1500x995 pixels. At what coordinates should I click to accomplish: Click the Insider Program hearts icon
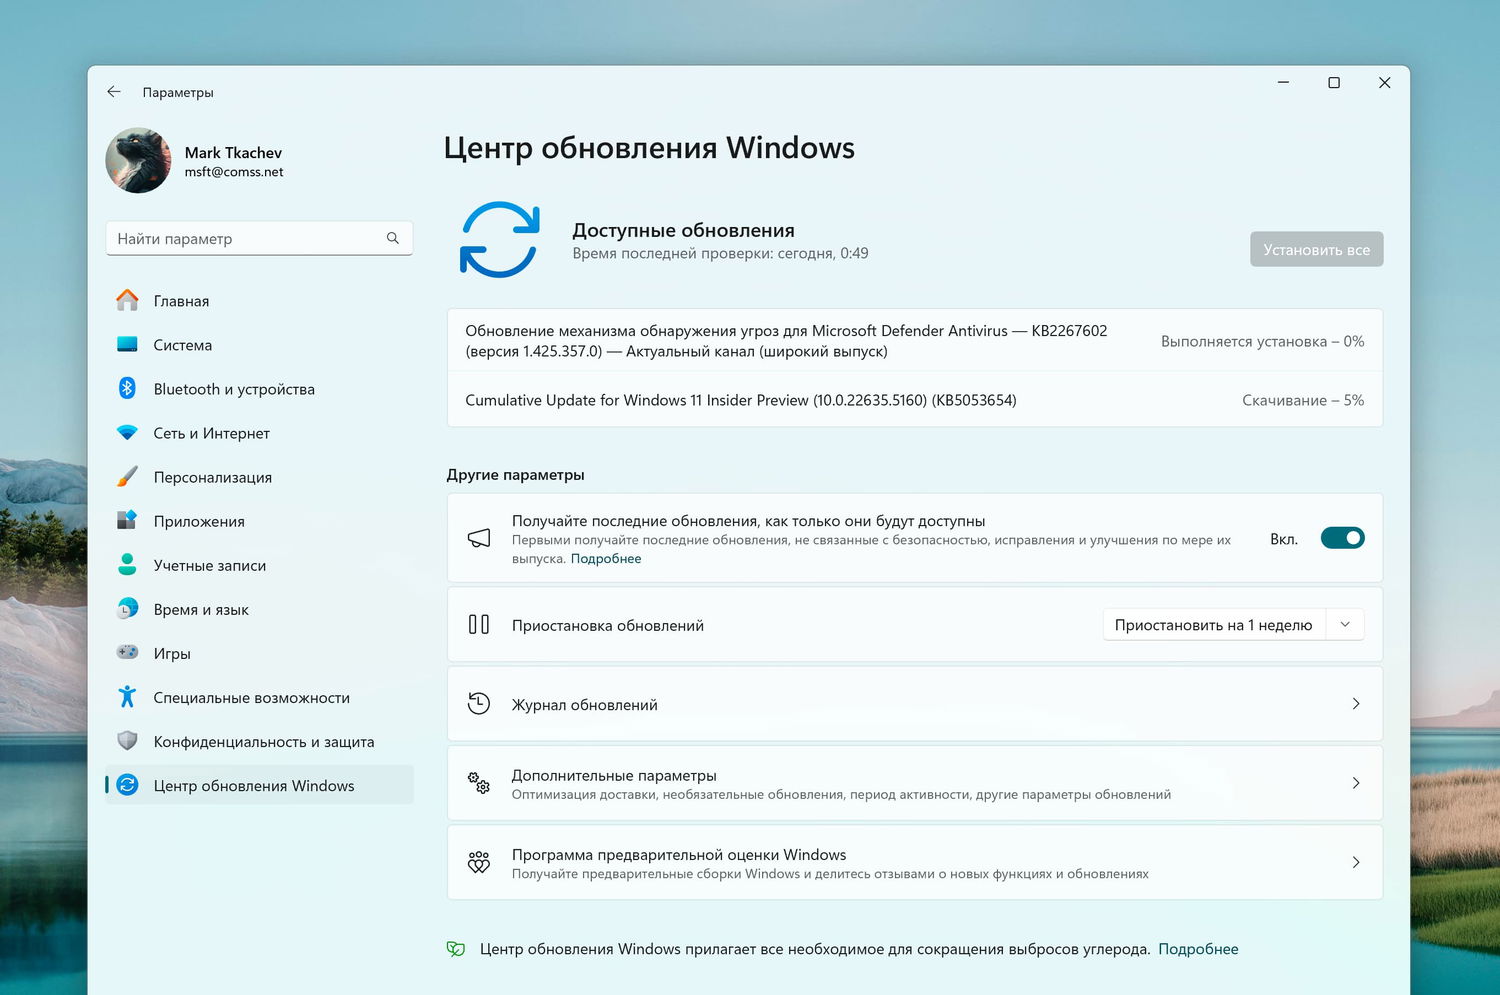479,862
